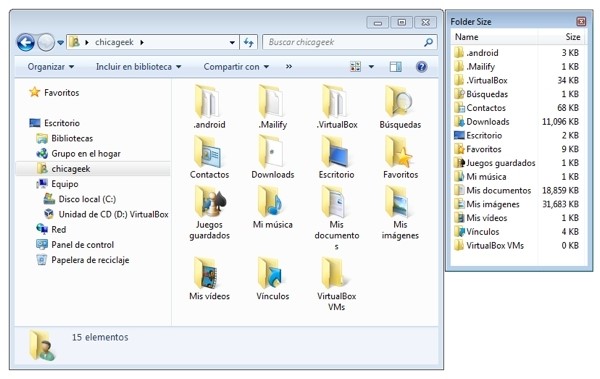This screenshot has width=600, height=379.
Task: Show more toolbar commands chevron
Action: click(289, 67)
